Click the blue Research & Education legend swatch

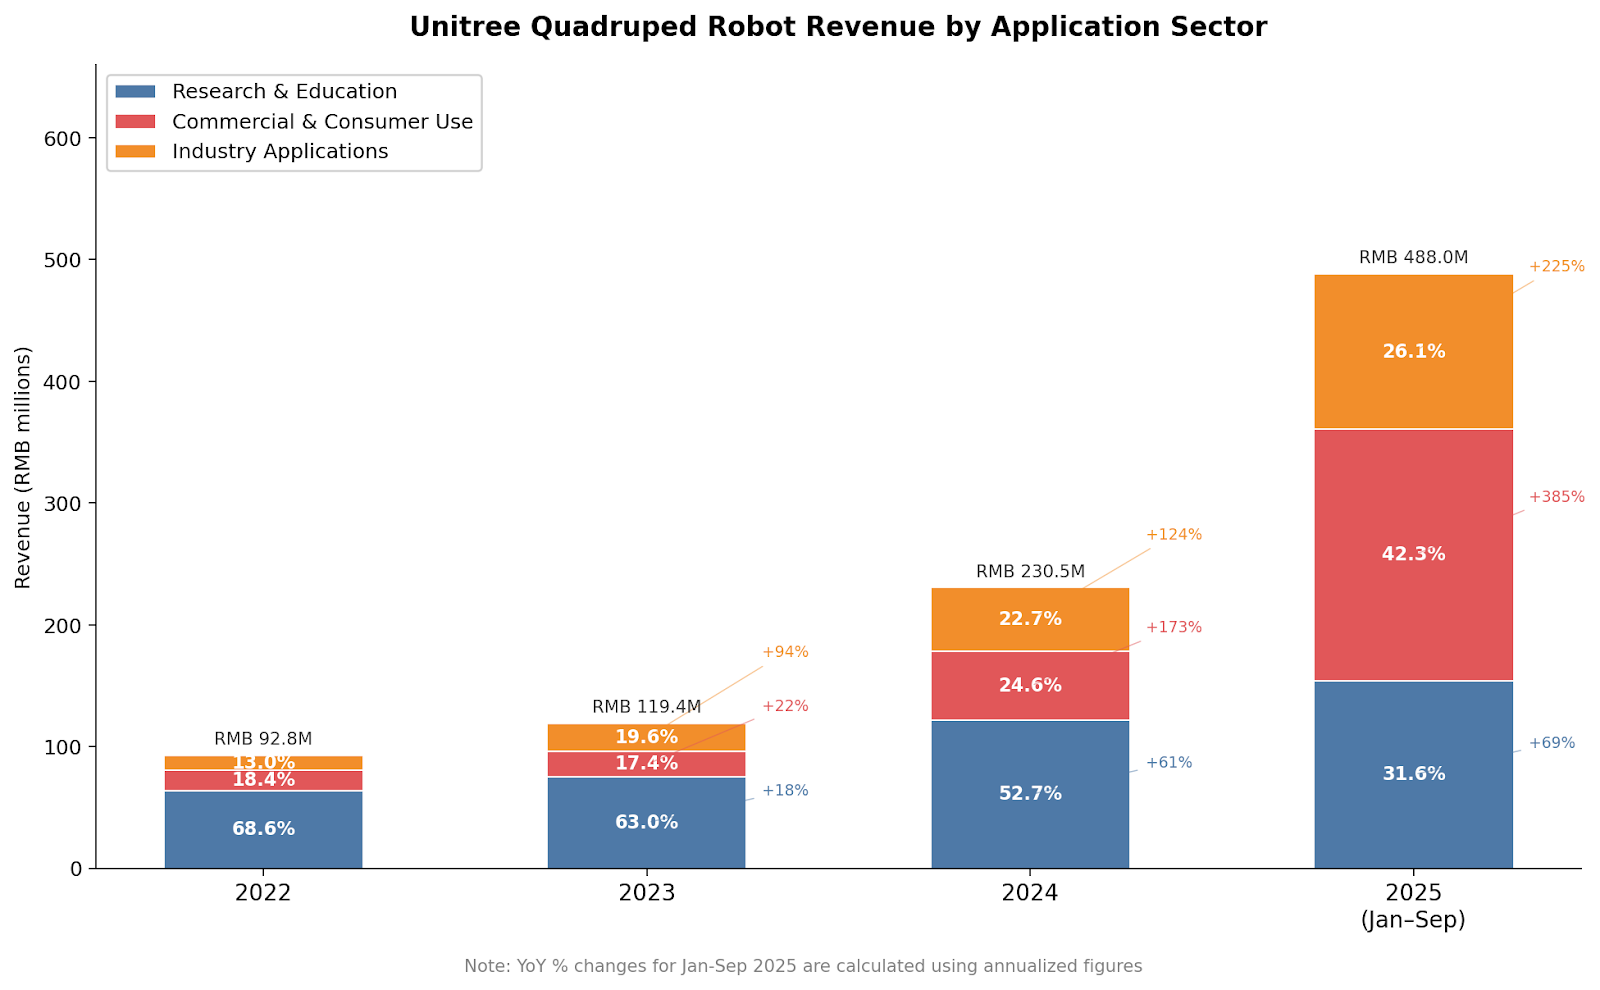point(136,92)
